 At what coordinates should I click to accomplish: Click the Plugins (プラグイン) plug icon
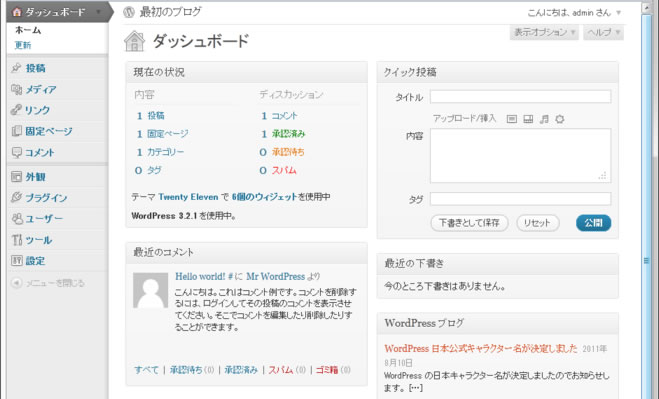[x=16, y=197]
